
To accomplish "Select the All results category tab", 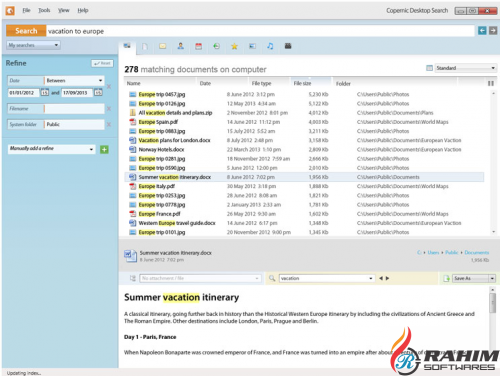I will (x=127, y=46).
